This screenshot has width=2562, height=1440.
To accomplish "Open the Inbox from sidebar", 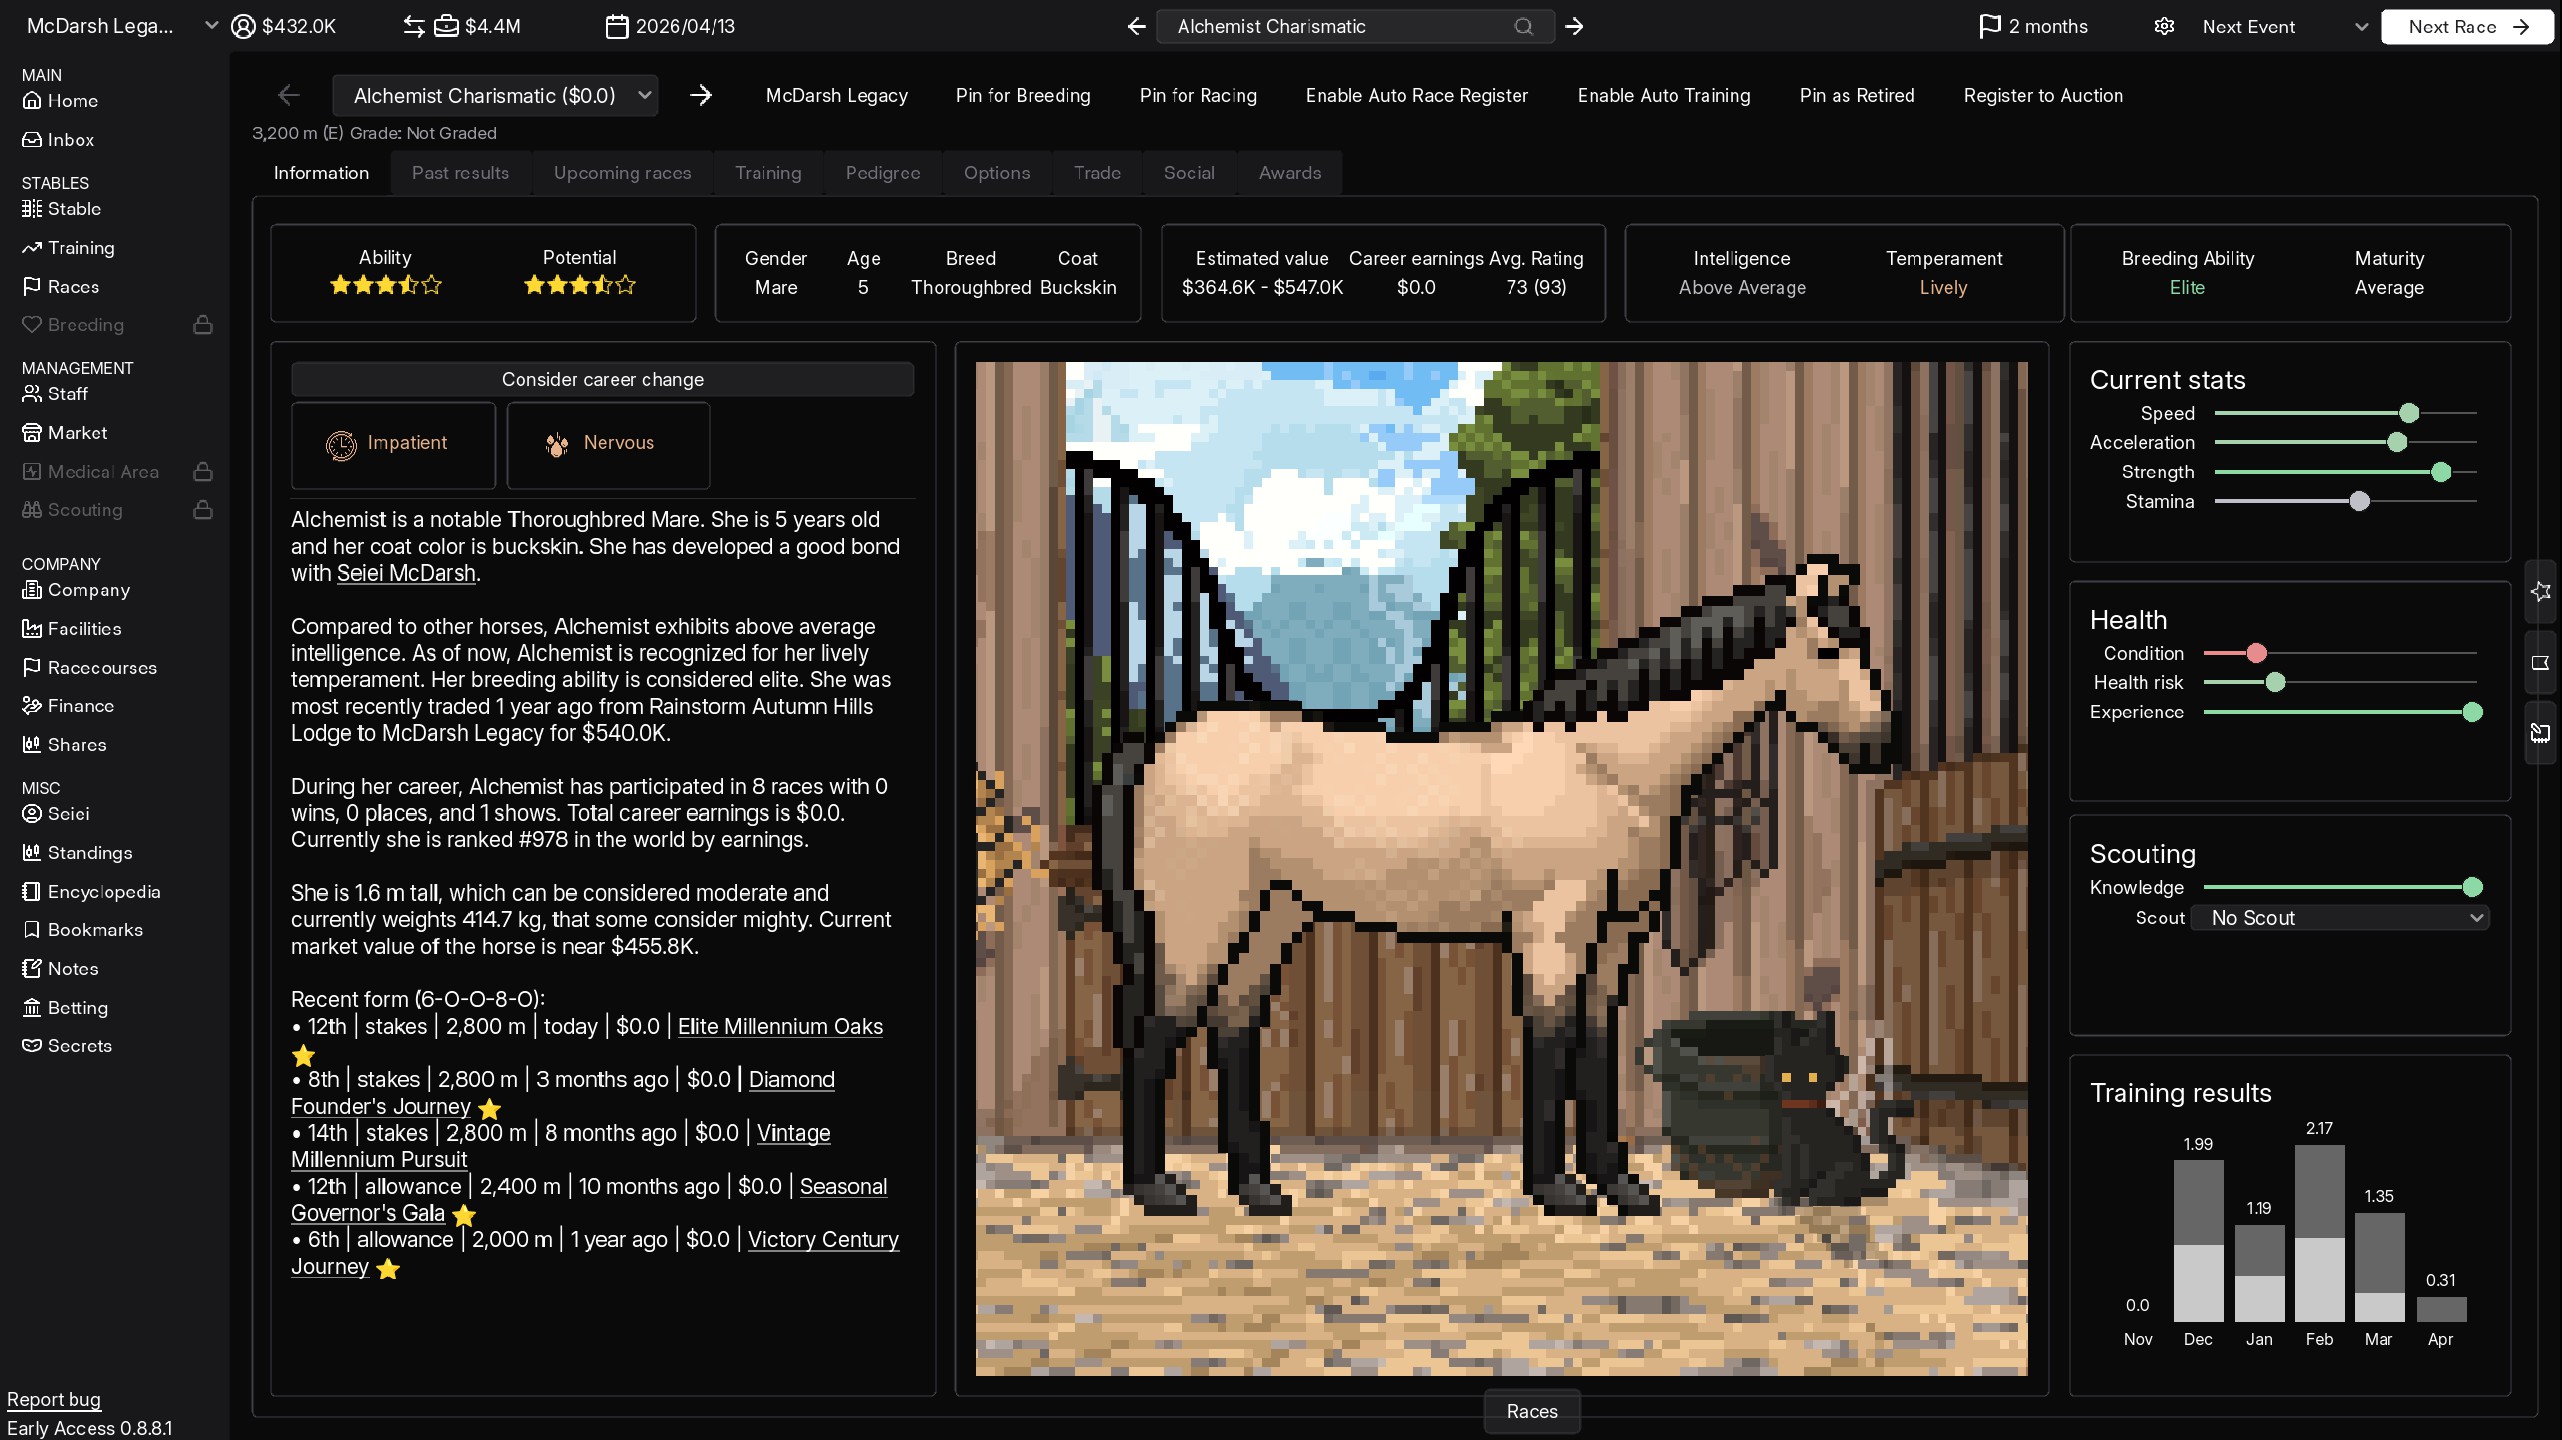I will click(x=59, y=140).
